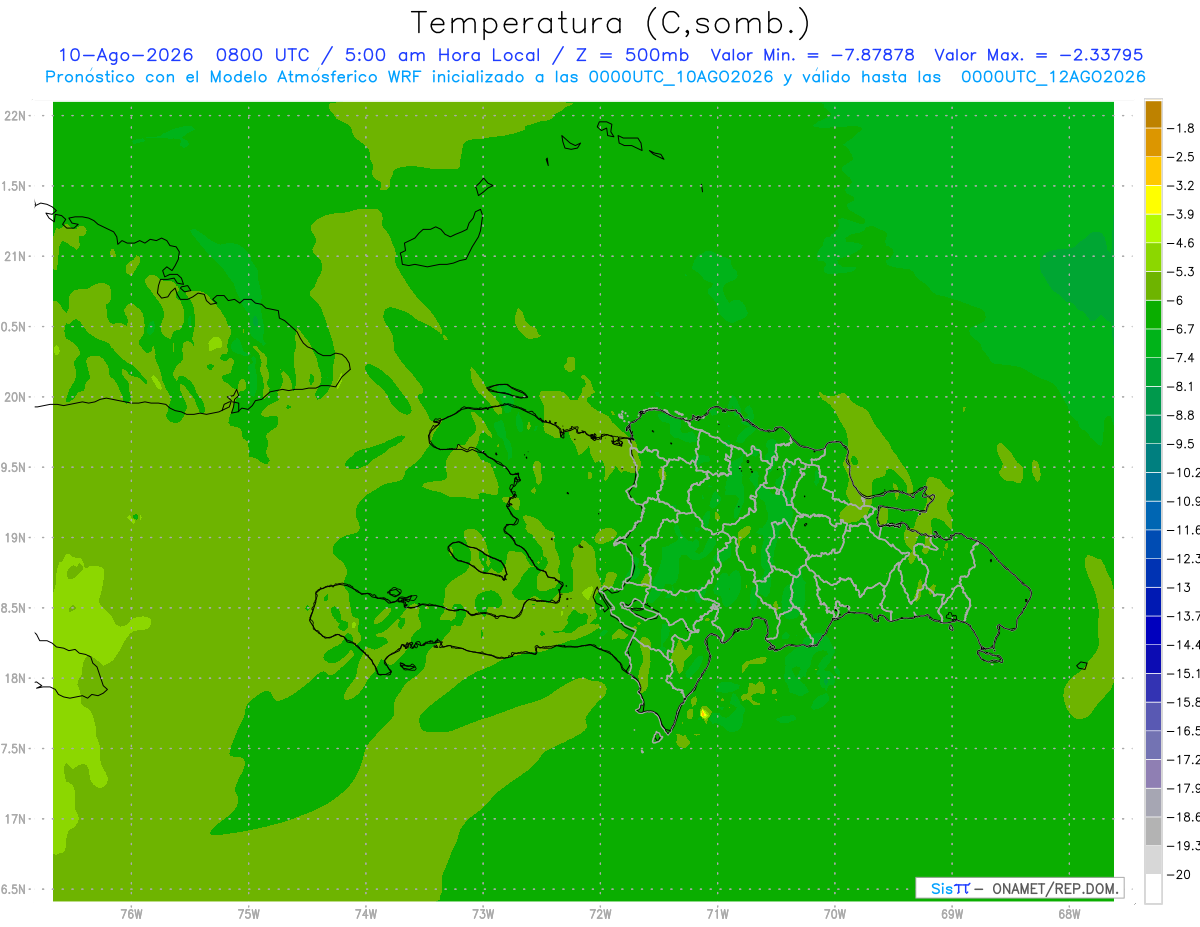This screenshot has width=1200, height=927.
Task: Click the "17N" latitude label
Action: point(16,819)
